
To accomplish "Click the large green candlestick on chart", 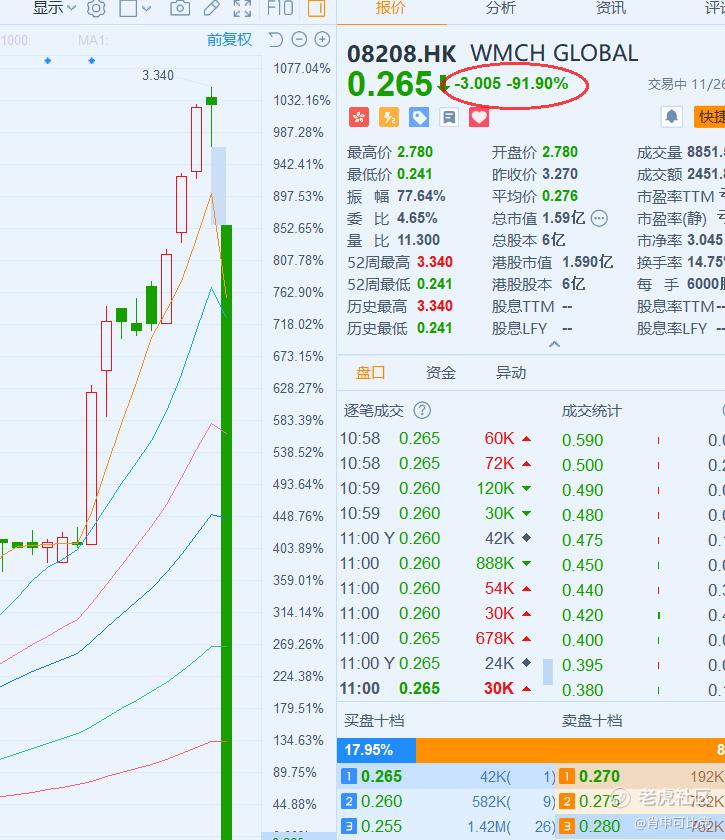I will pos(226,532).
